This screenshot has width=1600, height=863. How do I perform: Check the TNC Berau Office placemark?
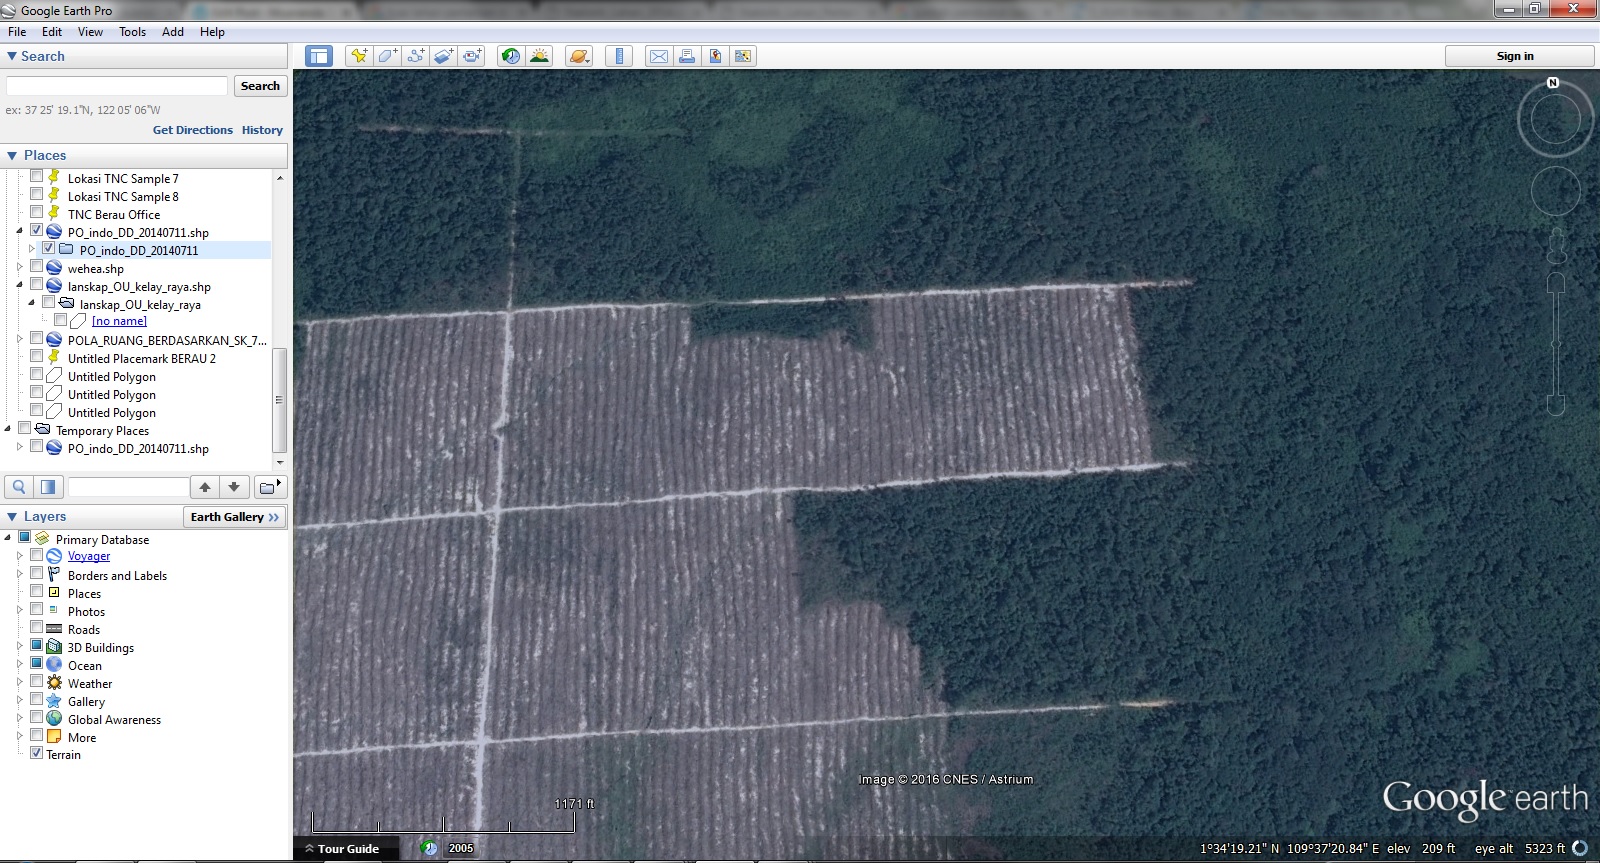tap(37, 213)
